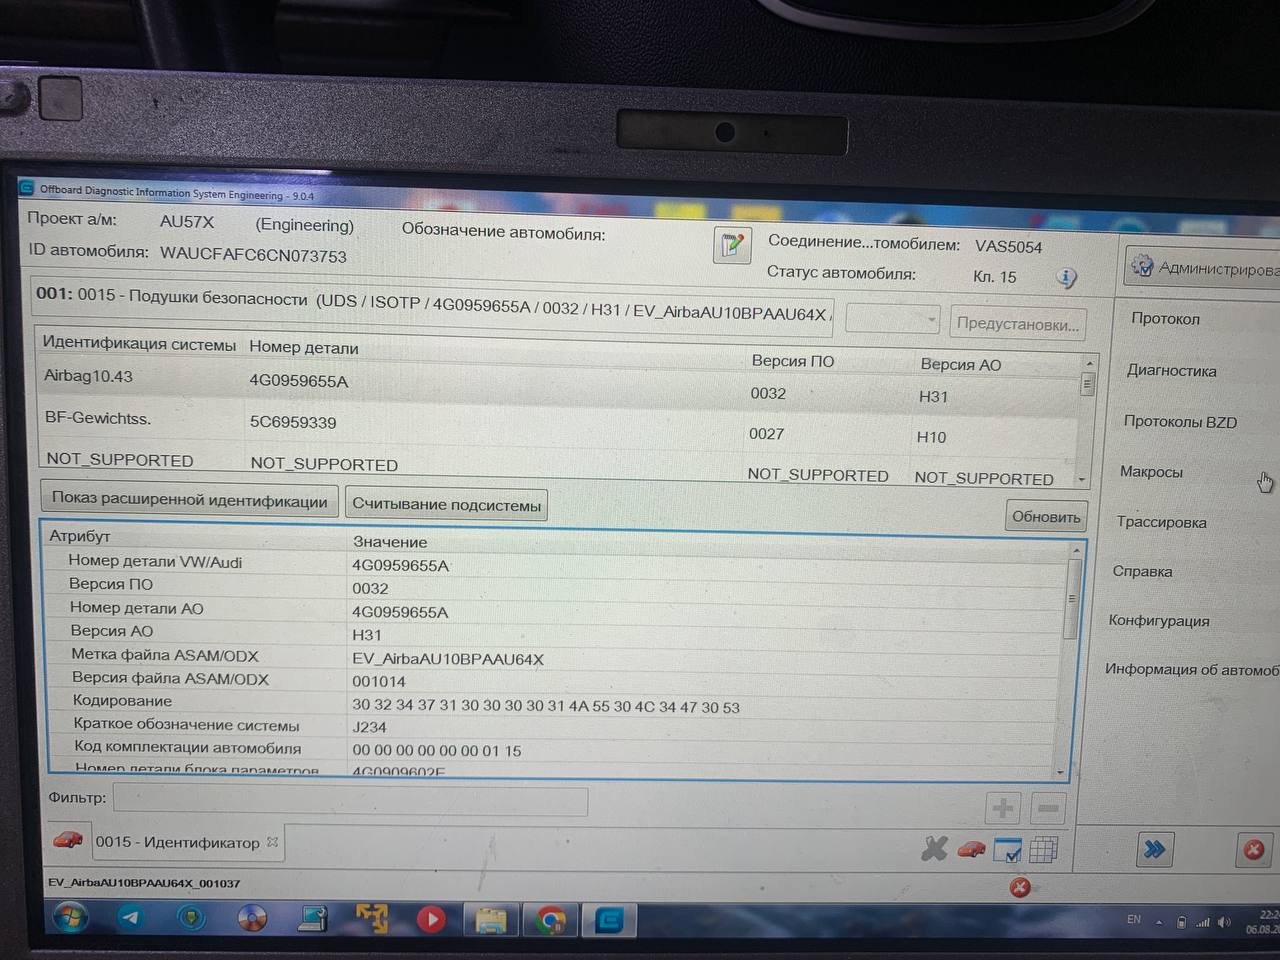
Task: Click the minus button next to filter
Action: pos(1048,808)
